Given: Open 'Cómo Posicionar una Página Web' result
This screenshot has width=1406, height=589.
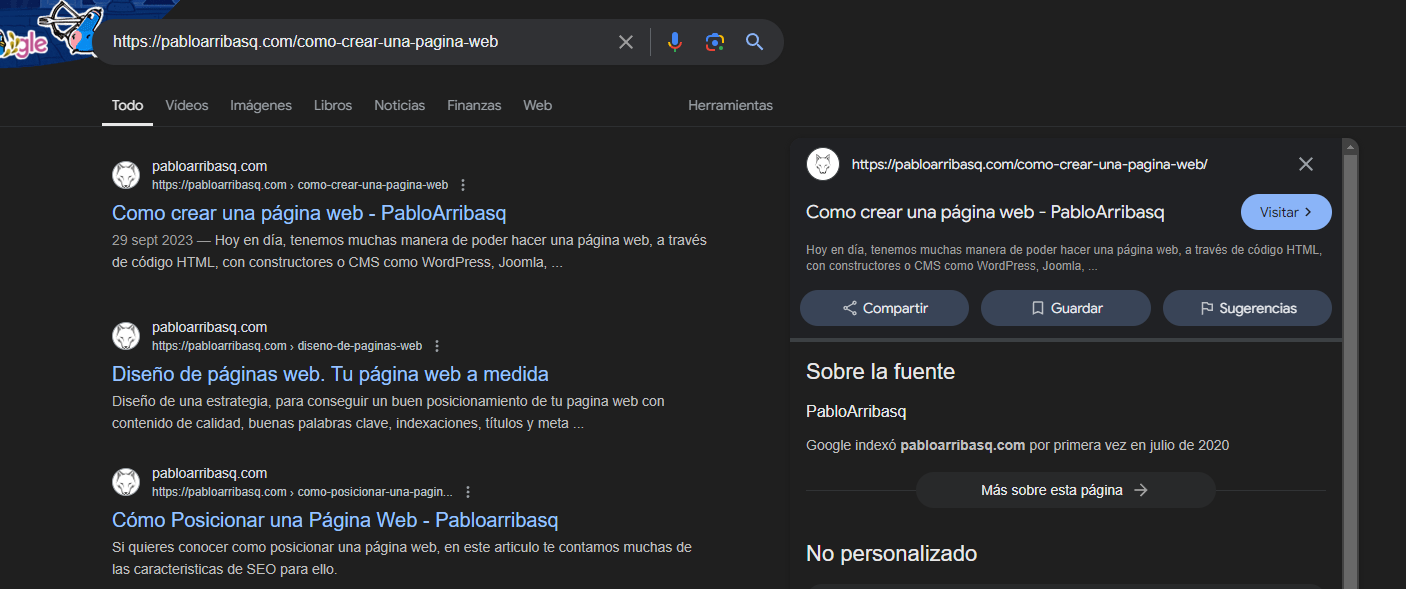Looking at the screenshot, I should tap(335, 520).
